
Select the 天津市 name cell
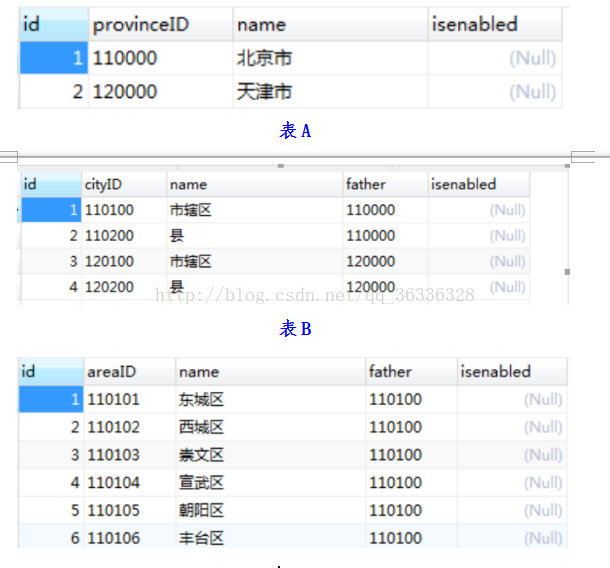330,92
